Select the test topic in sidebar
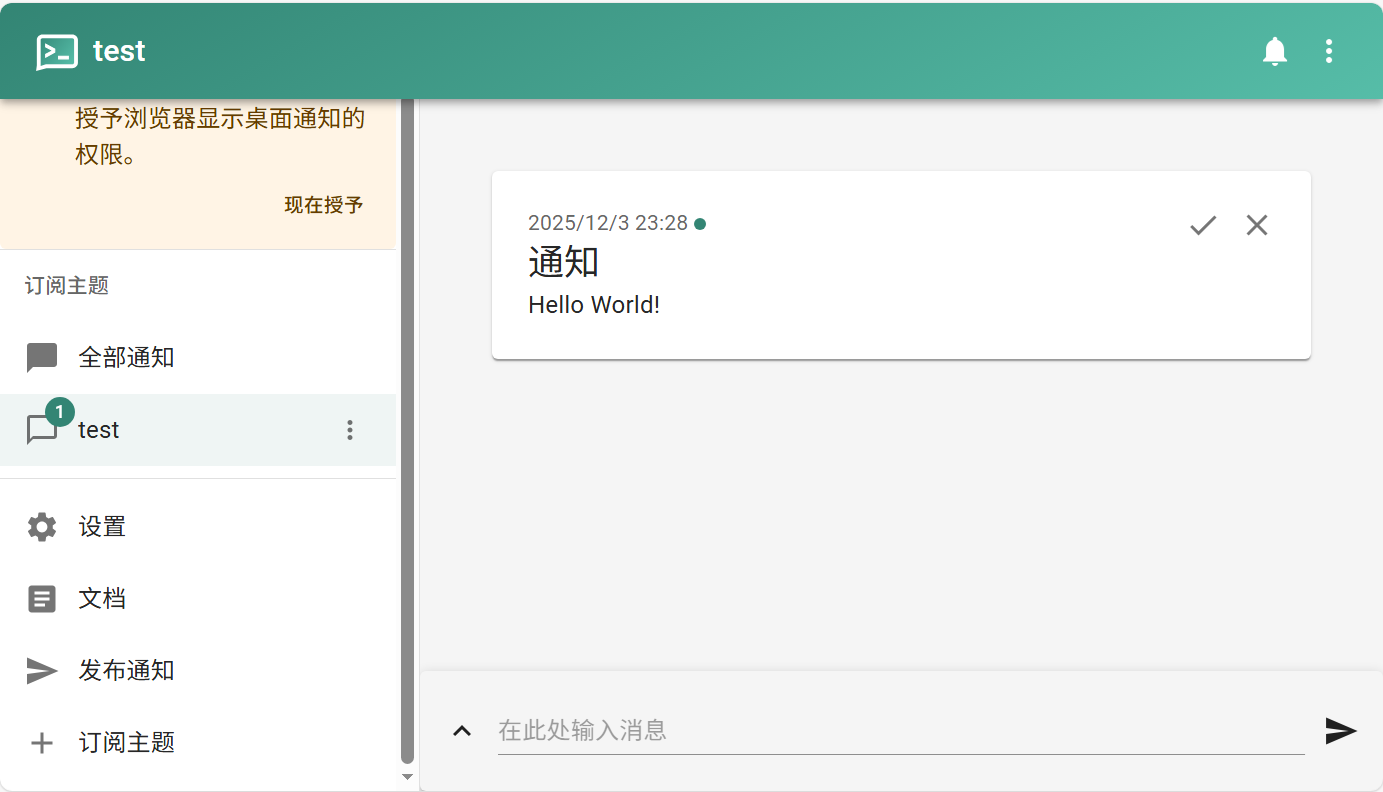The height and width of the screenshot is (792, 1383). [99, 430]
